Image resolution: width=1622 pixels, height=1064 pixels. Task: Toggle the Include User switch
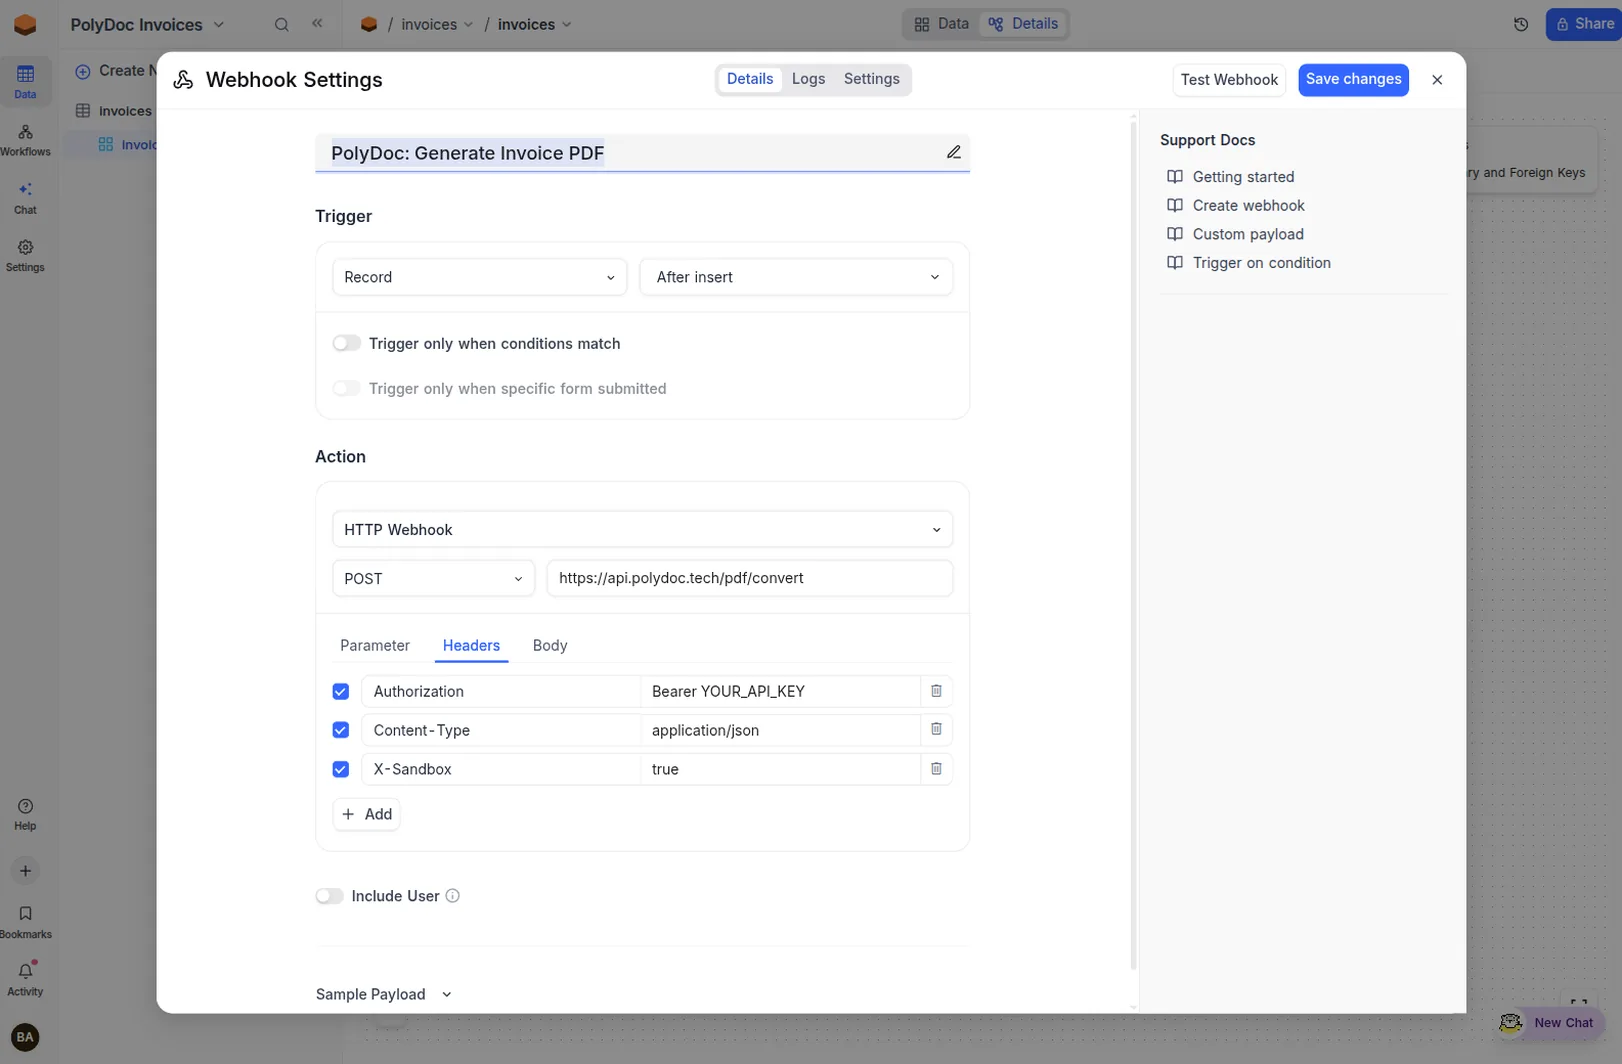click(329, 896)
